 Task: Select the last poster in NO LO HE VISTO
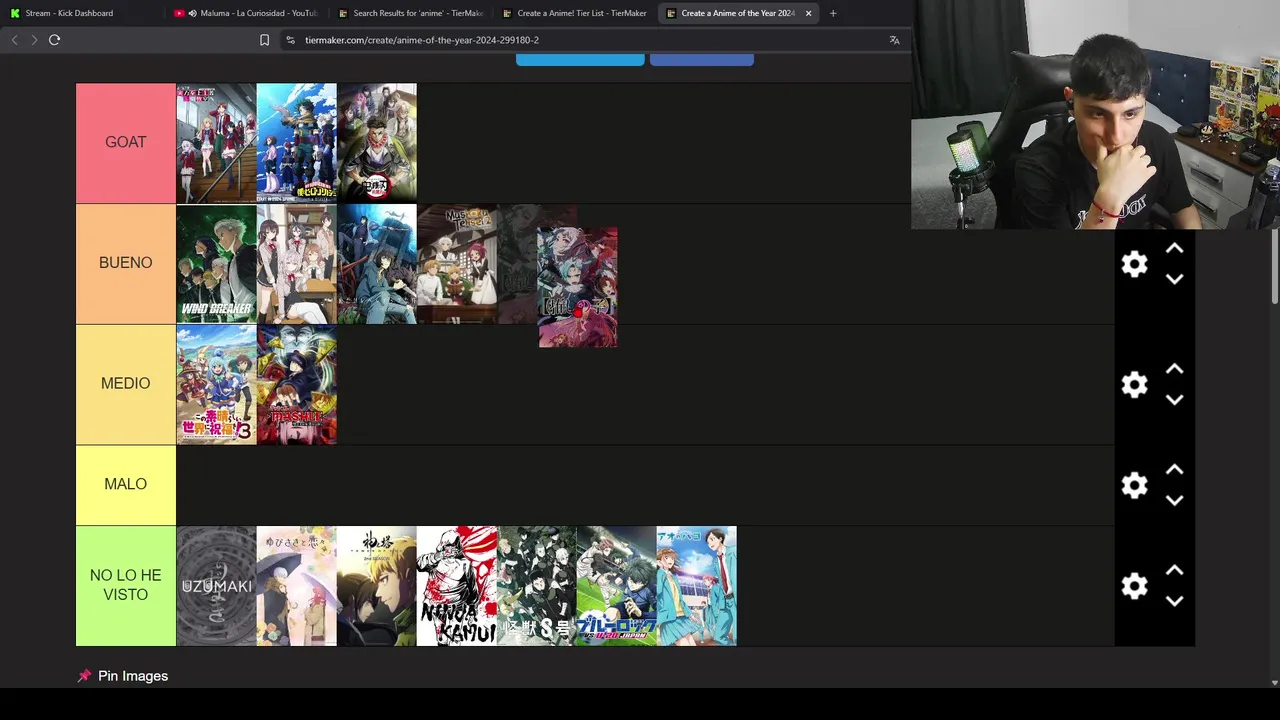[697, 586]
